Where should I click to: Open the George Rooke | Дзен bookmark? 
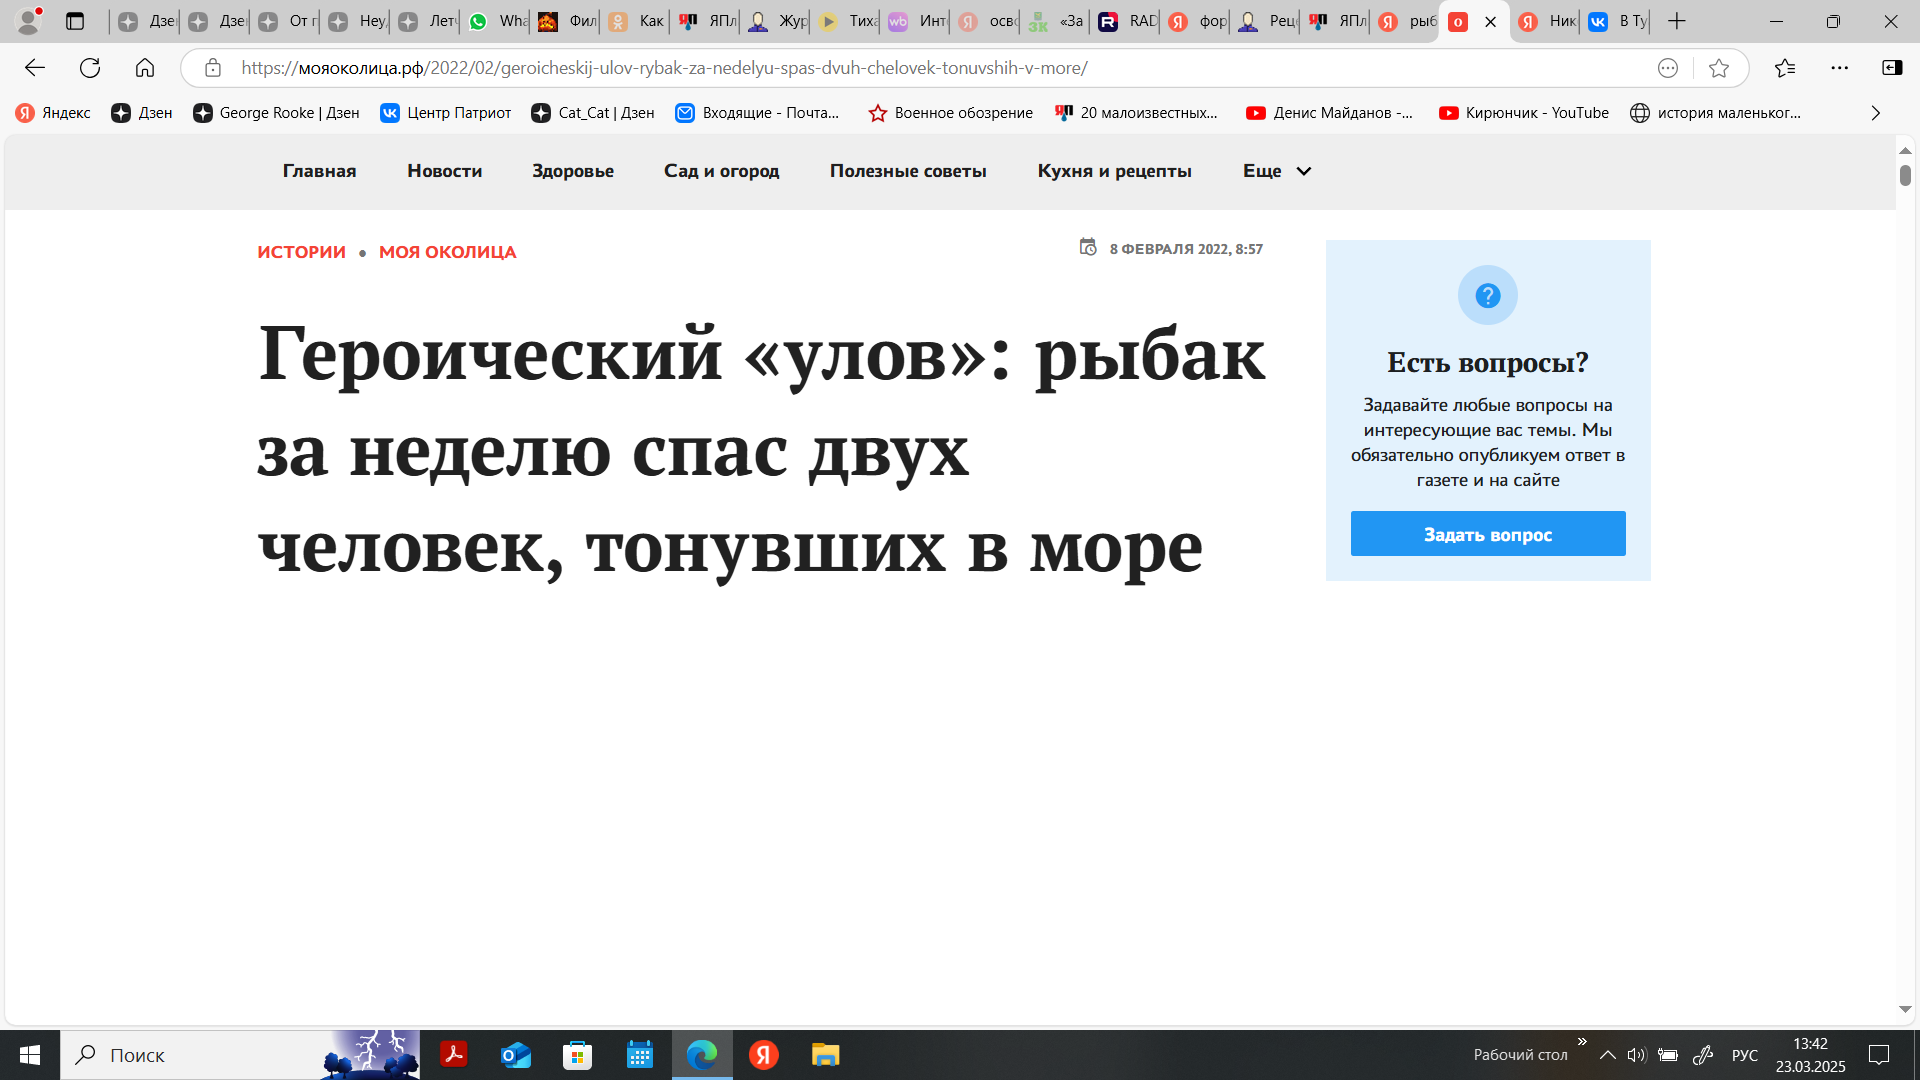[x=276, y=113]
